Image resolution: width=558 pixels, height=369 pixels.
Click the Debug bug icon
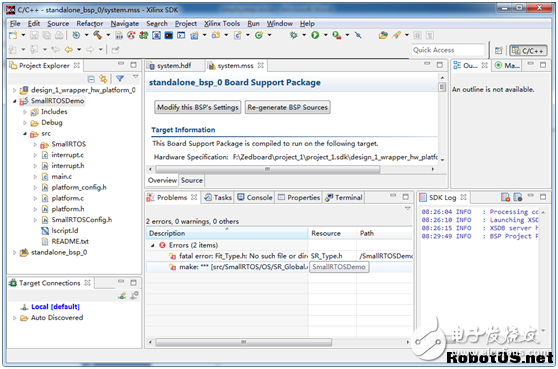pos(294,35)
